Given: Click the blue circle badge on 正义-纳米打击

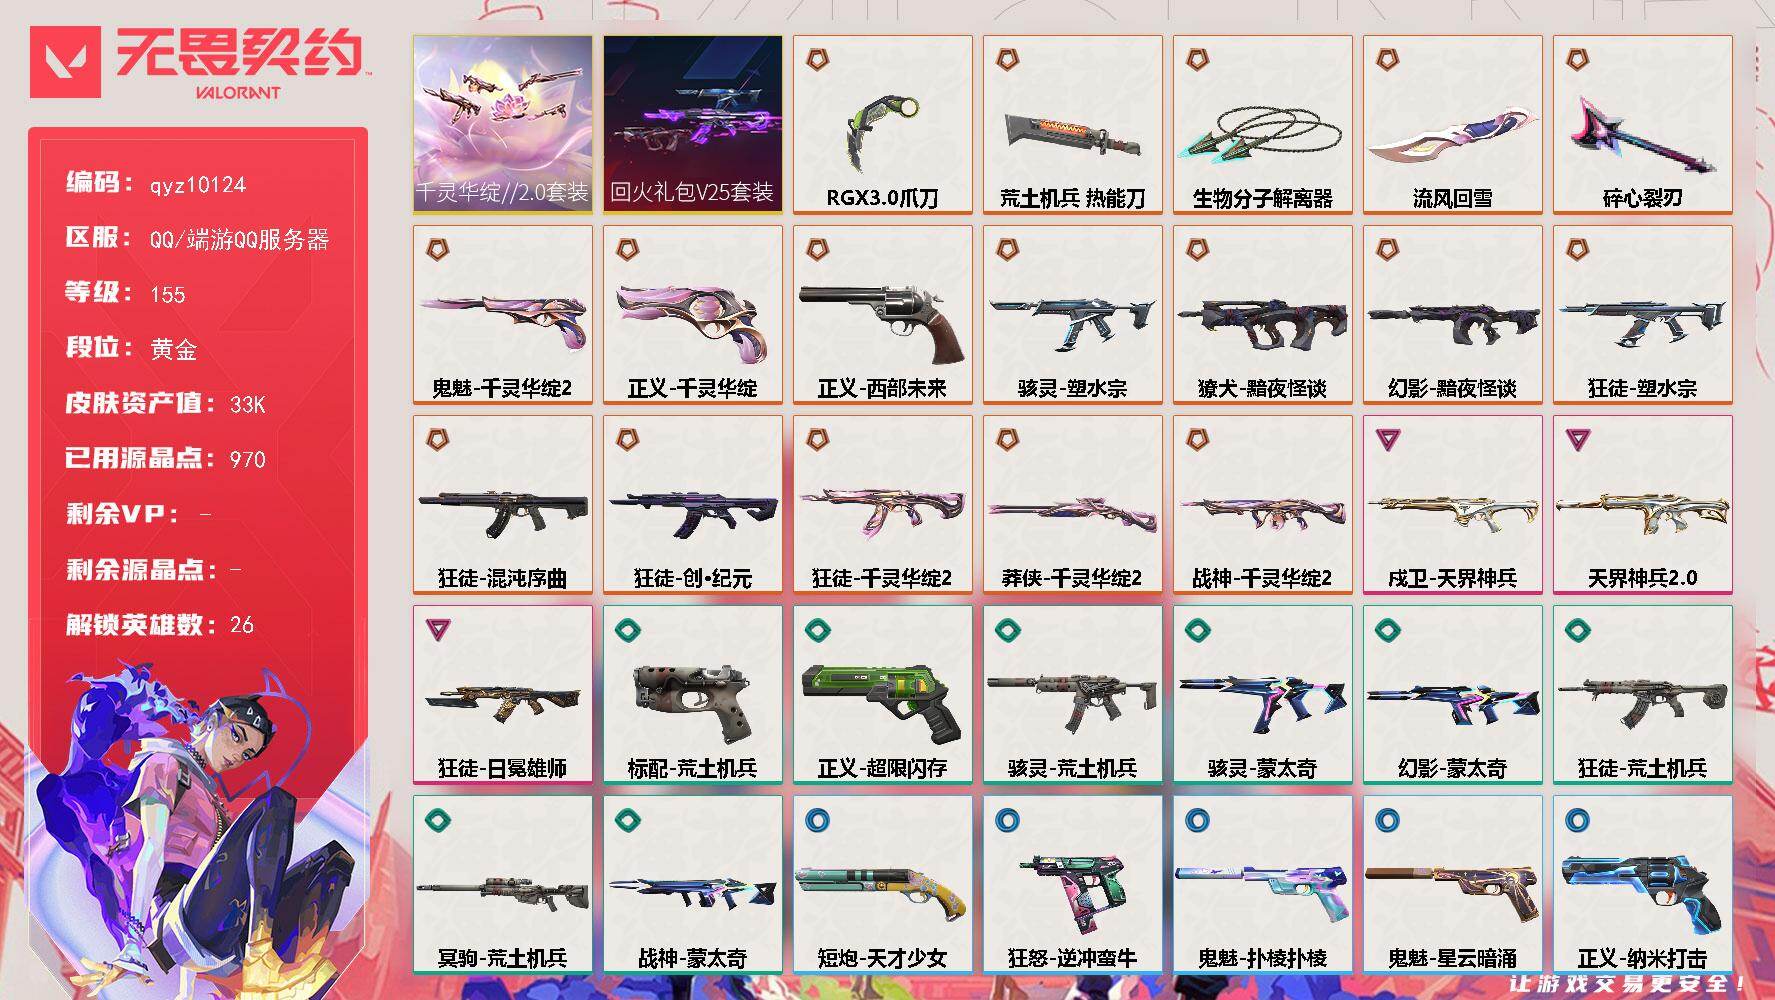Looking at the screenshot, I should click(1578, 820).
